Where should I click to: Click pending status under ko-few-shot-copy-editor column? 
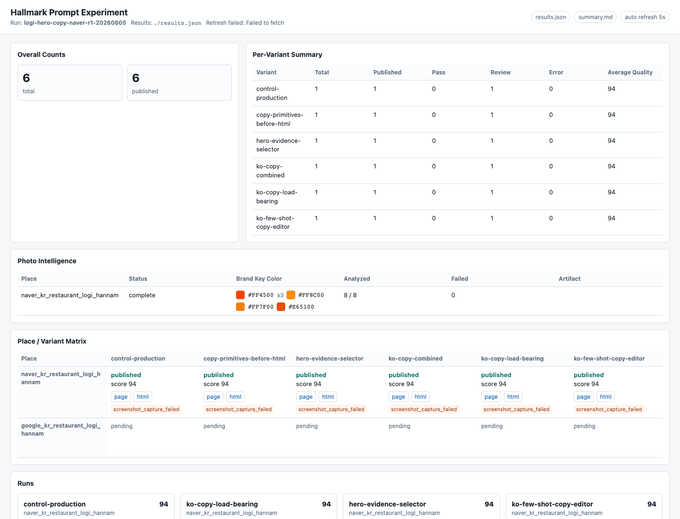point(584,426)
